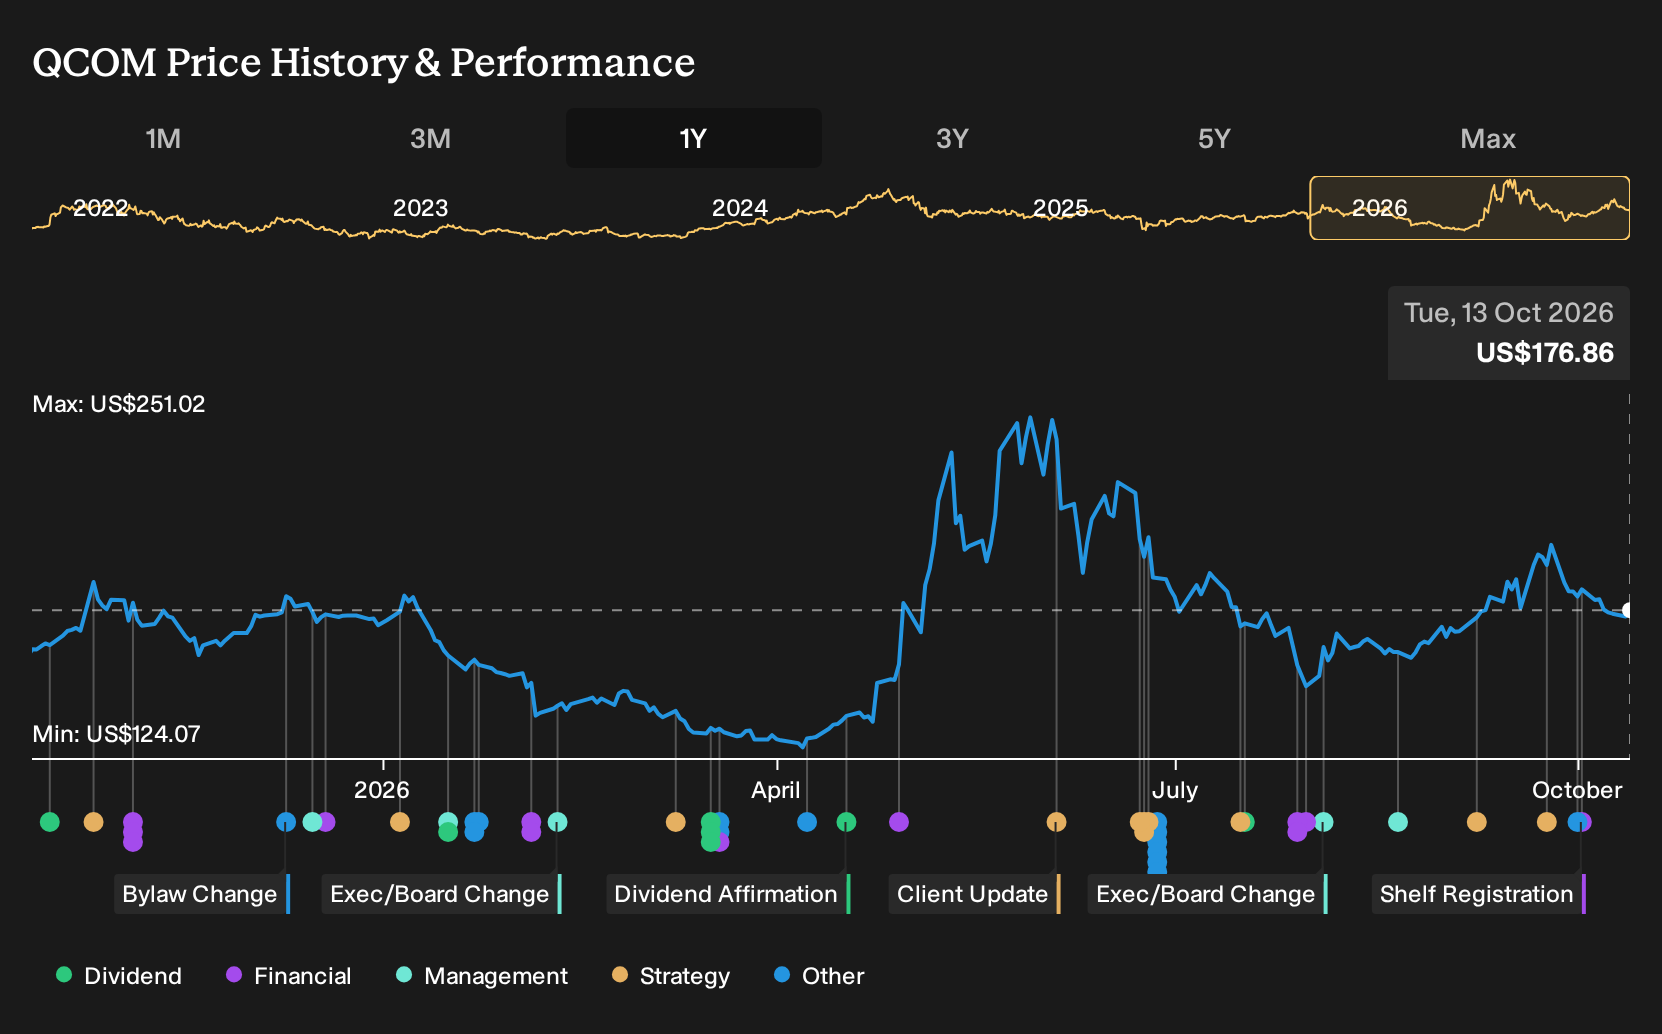The width and height of the screenshot is (1662, 1034).
Task: Click orange dot left of first purple stack
Action: coord(93,822)
